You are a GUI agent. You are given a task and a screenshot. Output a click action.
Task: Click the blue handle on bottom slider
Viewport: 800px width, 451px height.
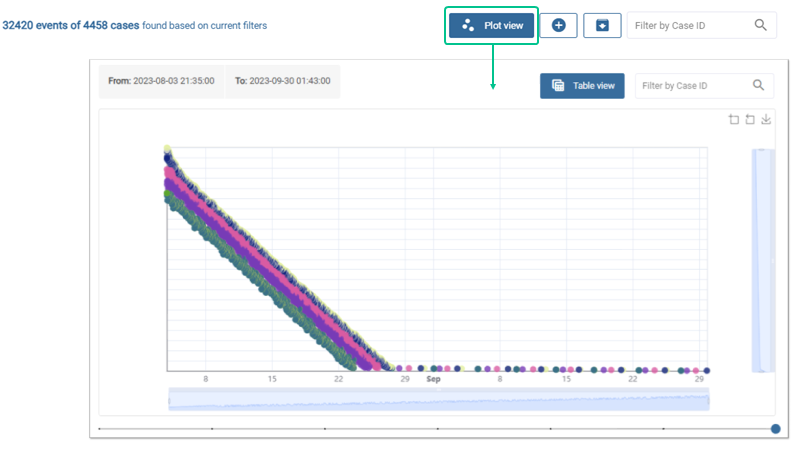776,429
